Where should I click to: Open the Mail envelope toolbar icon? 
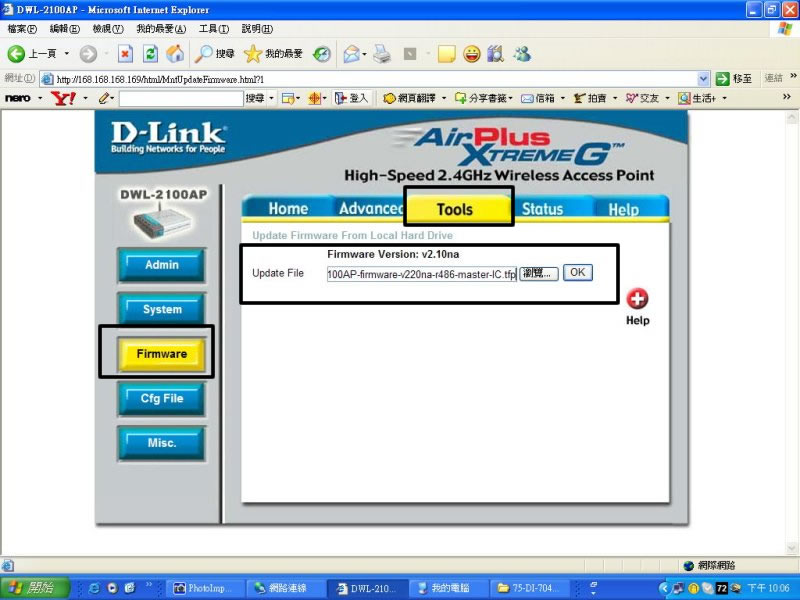pos(351,54)
